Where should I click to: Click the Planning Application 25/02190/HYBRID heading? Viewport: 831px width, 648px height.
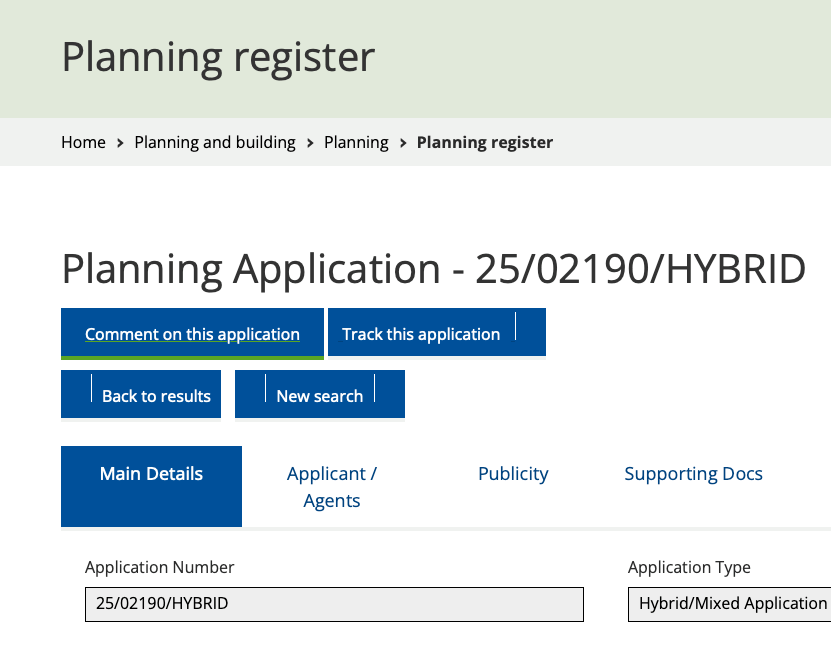[433, 269]
